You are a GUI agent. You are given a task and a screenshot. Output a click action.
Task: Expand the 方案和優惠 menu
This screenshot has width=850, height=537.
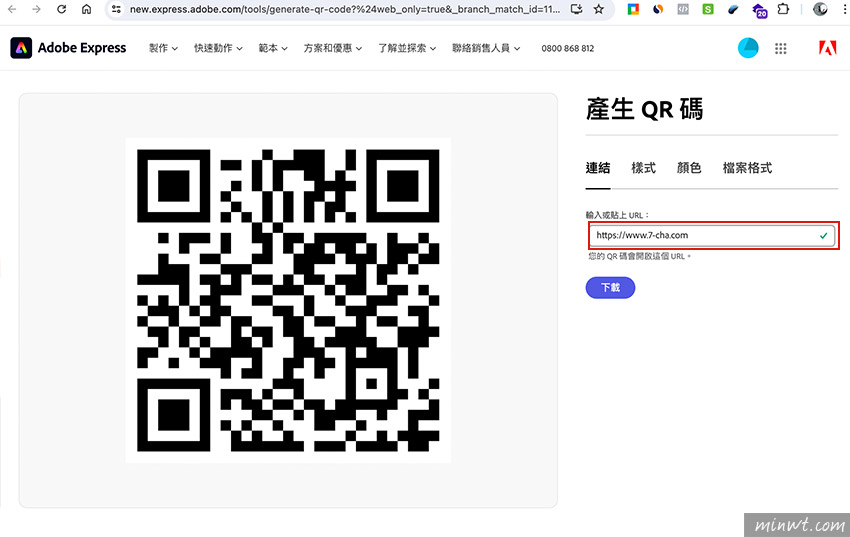(x=332, y=48)
